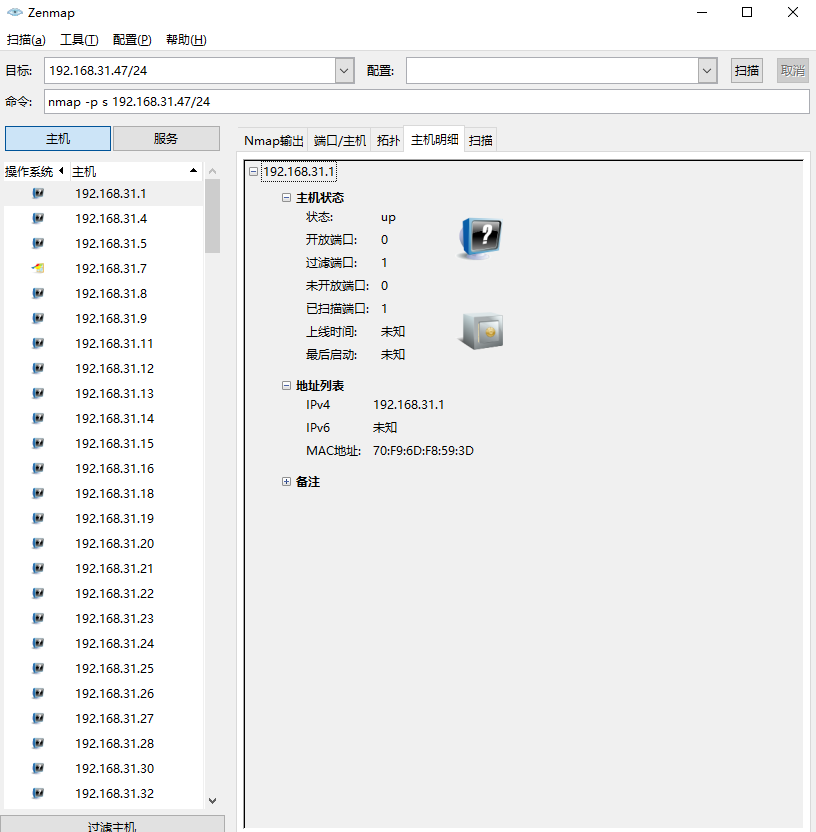Click OS icon beside host 192.168.31.23
Viewport: 816px width, 832px height.
pos(38,618)
